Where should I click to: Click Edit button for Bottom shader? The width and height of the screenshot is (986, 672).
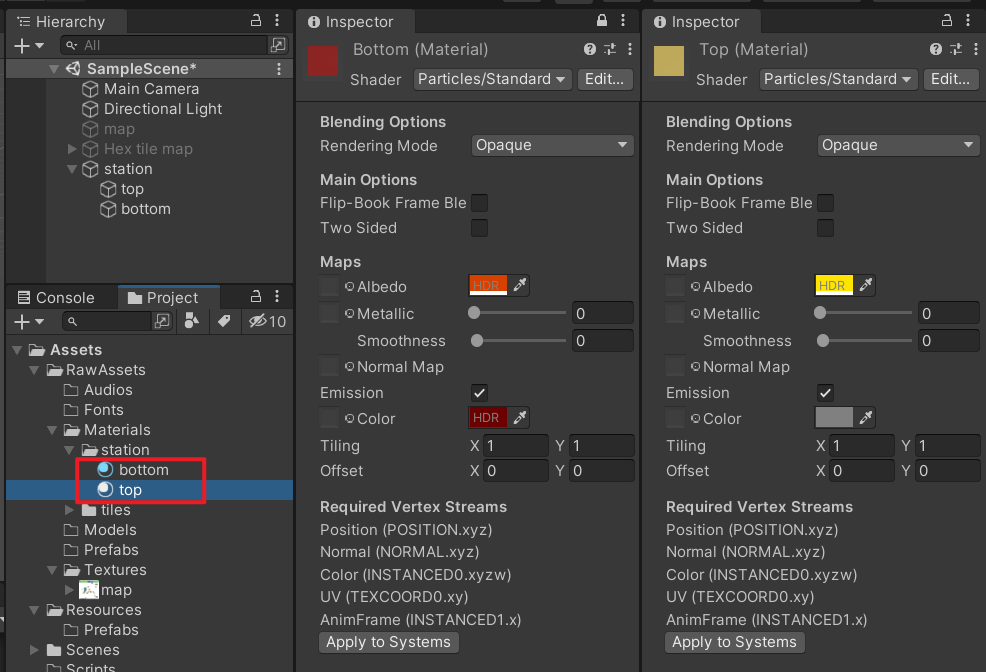(x=604, y=79)
